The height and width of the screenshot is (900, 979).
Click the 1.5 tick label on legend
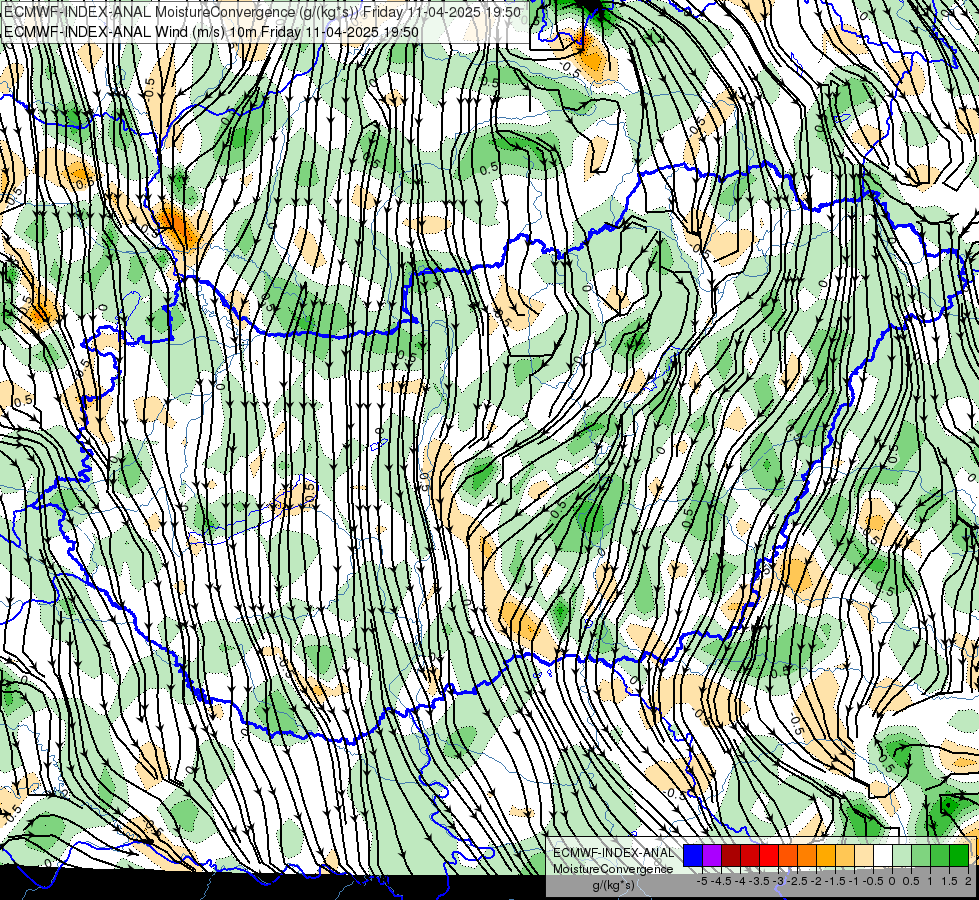click(949, 881)
